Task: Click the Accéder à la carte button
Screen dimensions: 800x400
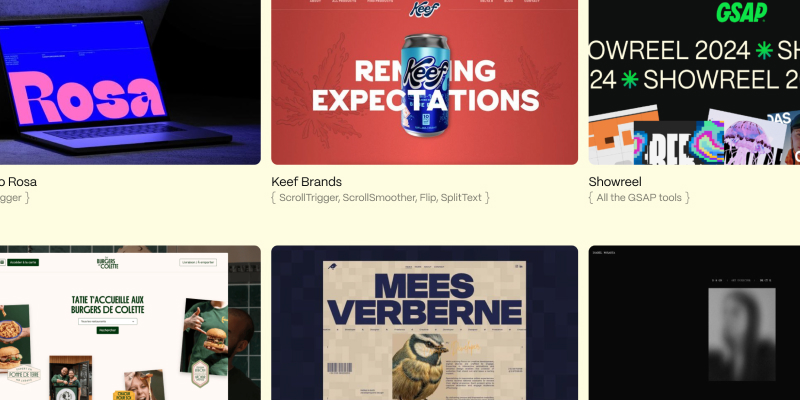Action: 23,262
